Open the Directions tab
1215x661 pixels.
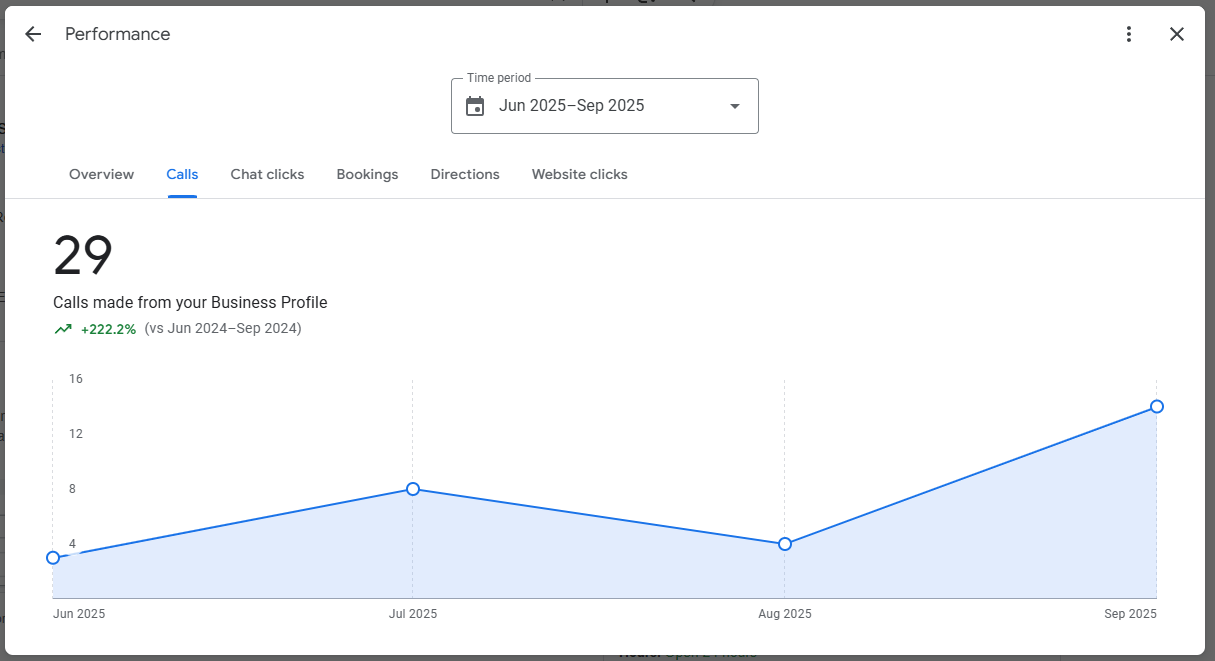coord(465,174)
